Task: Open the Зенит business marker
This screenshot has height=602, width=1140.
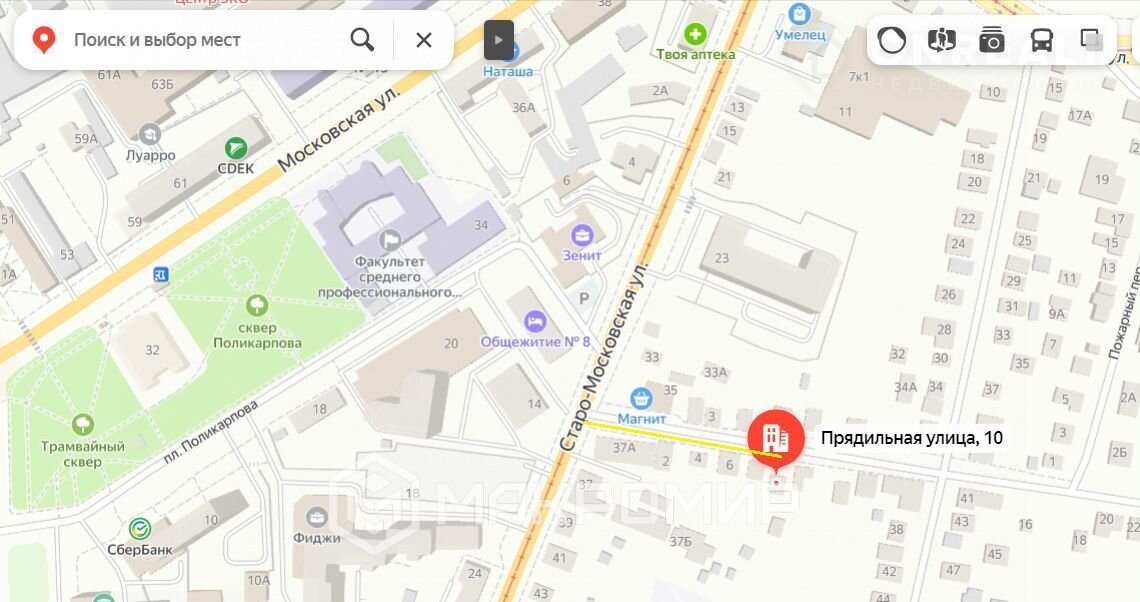Action: click(x=582, y=236)
